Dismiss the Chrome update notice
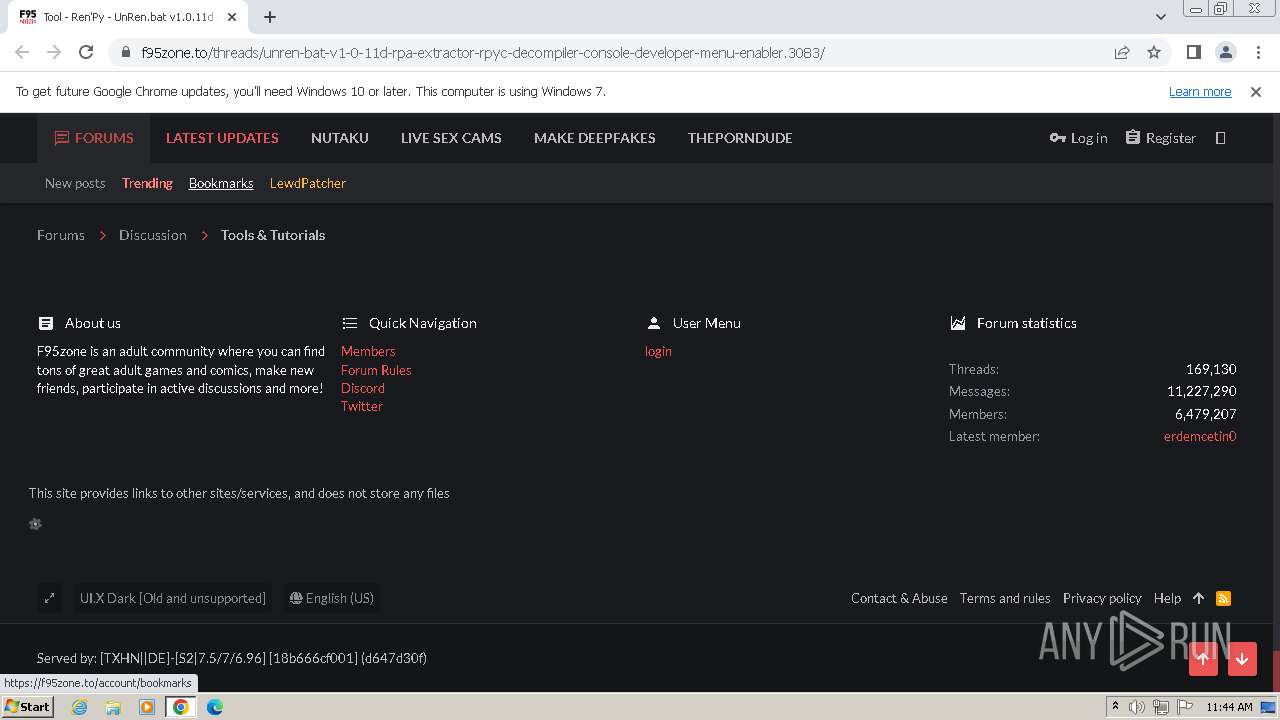Viewport: 1280px width, 720px height. [x=1256, y=91]
